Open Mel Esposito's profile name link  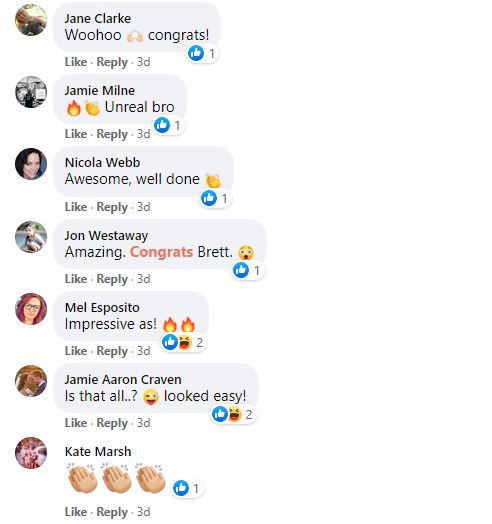tap(102, 307)
